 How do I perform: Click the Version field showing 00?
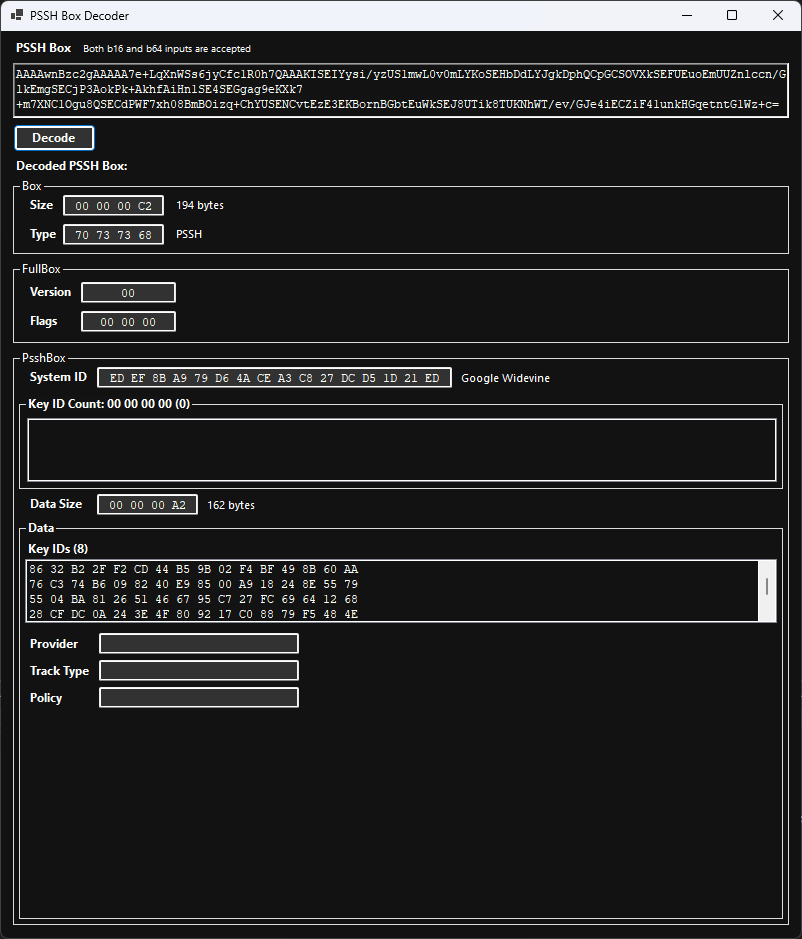pyautogui.click(x=128, y=293)
